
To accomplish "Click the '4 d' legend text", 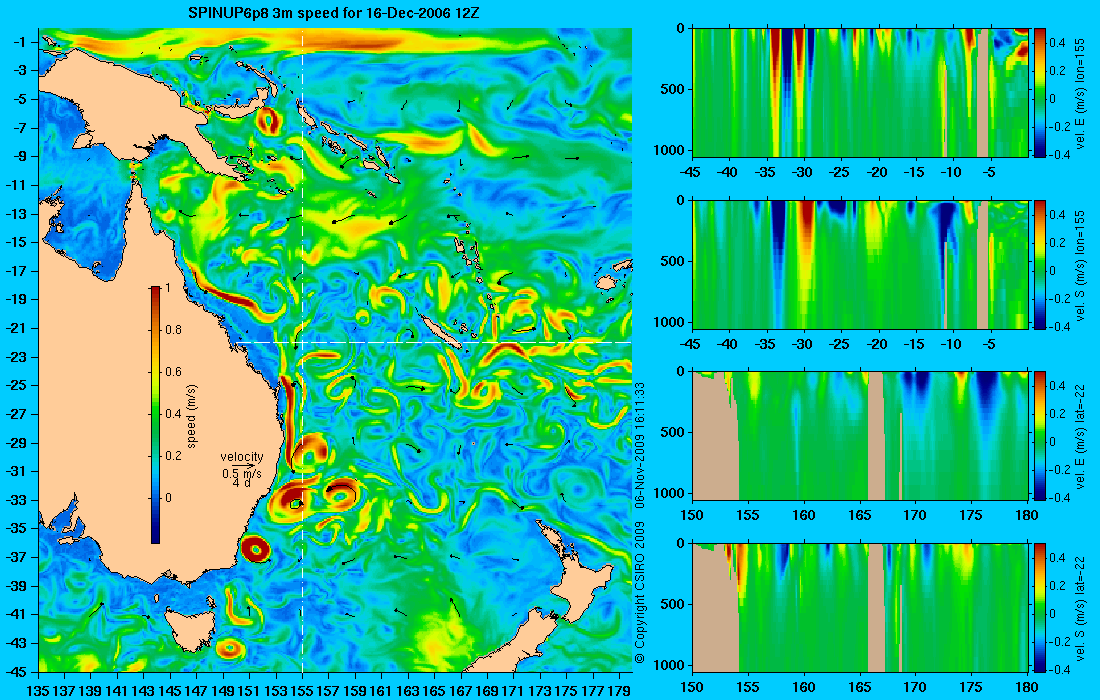I will click(241, 483).
